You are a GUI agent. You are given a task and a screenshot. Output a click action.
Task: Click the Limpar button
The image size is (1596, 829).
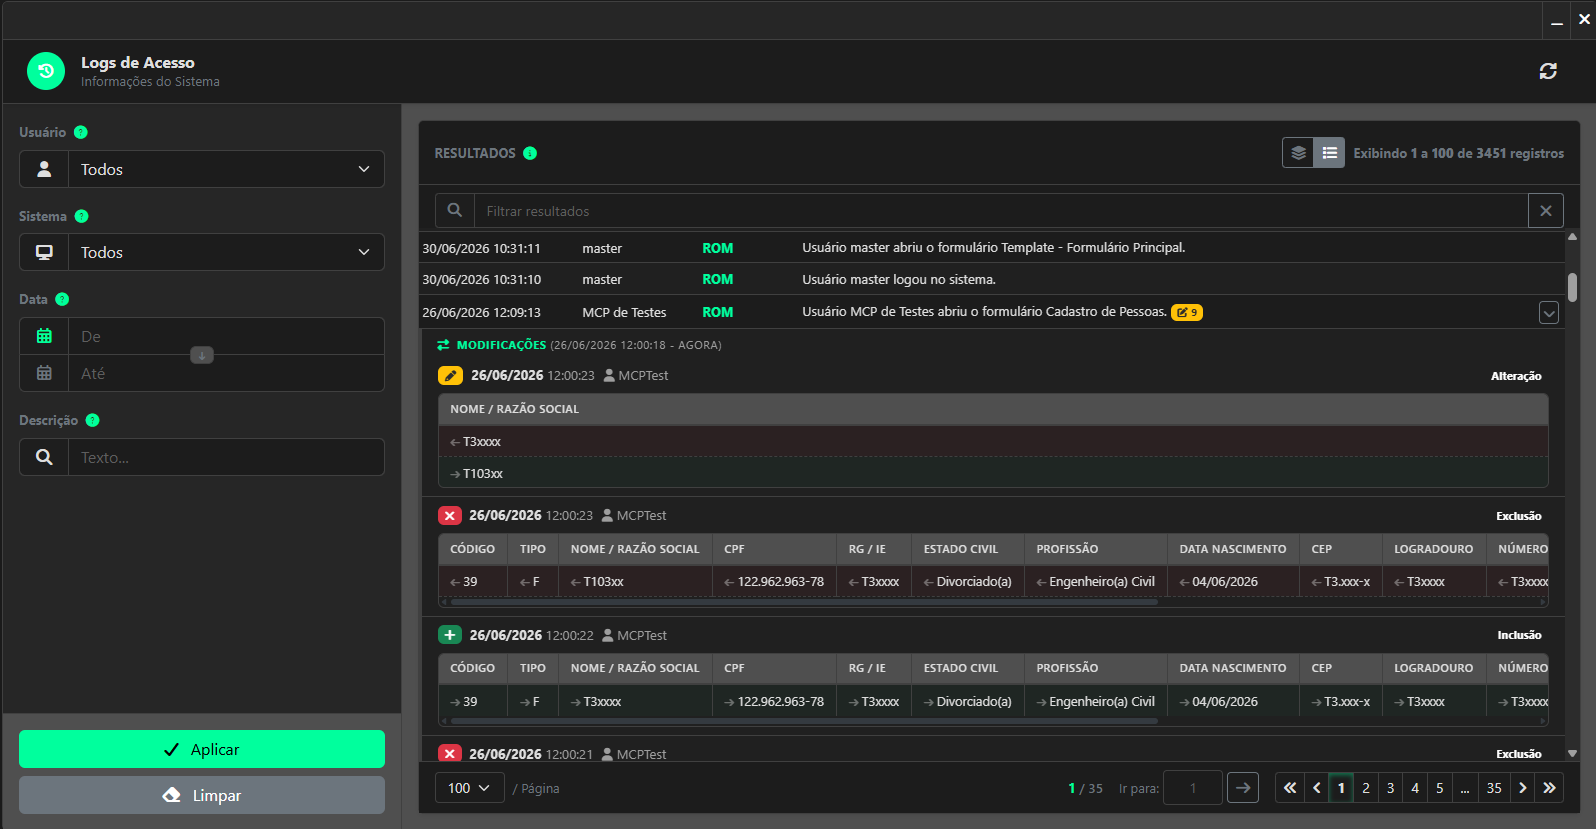pyautogui.click(x=202, y=795)
